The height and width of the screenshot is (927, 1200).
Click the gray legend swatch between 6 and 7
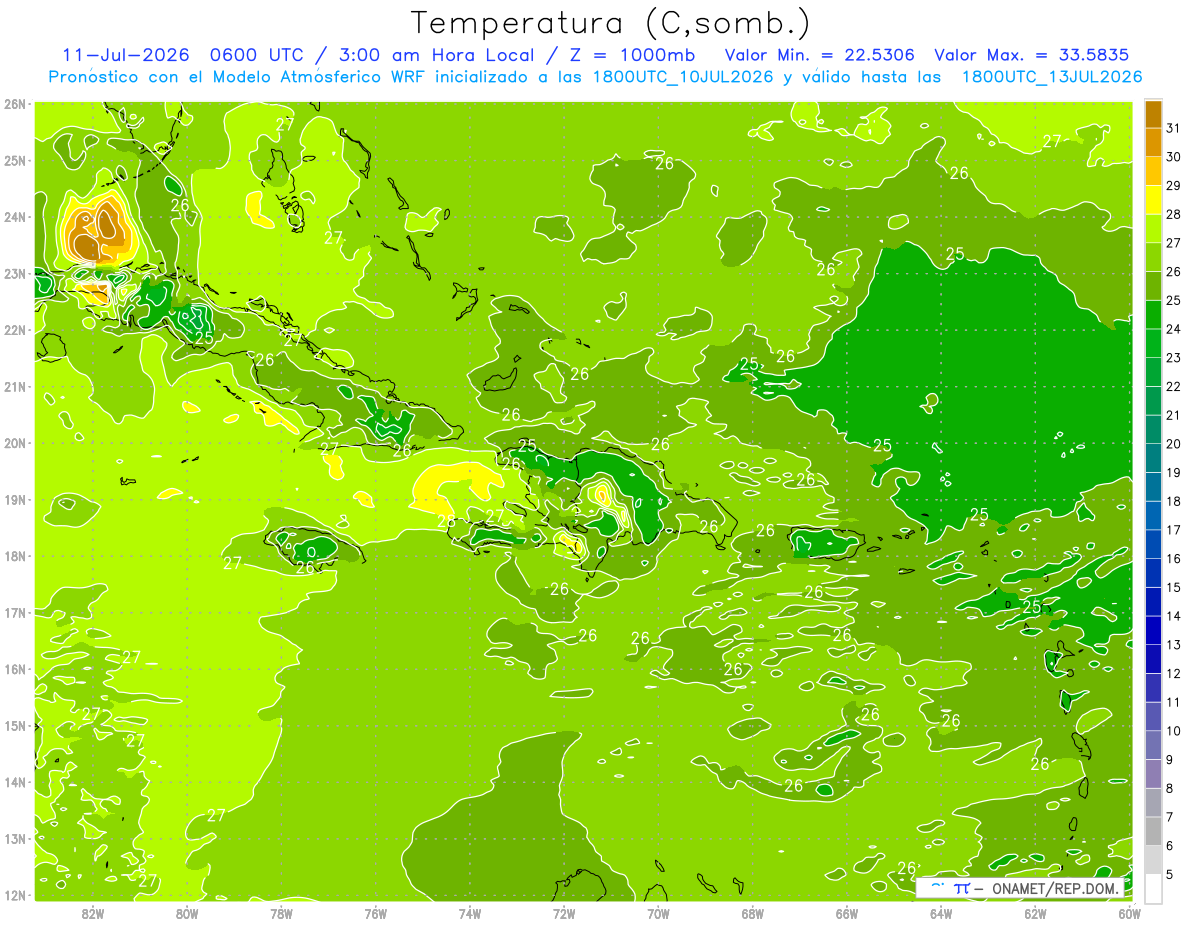[1153, 831]
